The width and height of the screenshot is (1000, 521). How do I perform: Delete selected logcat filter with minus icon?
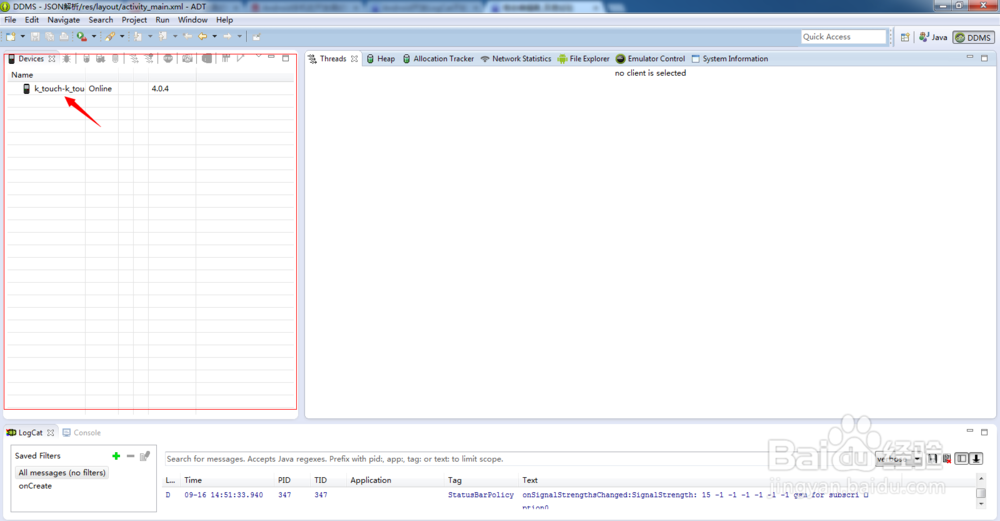130,456
